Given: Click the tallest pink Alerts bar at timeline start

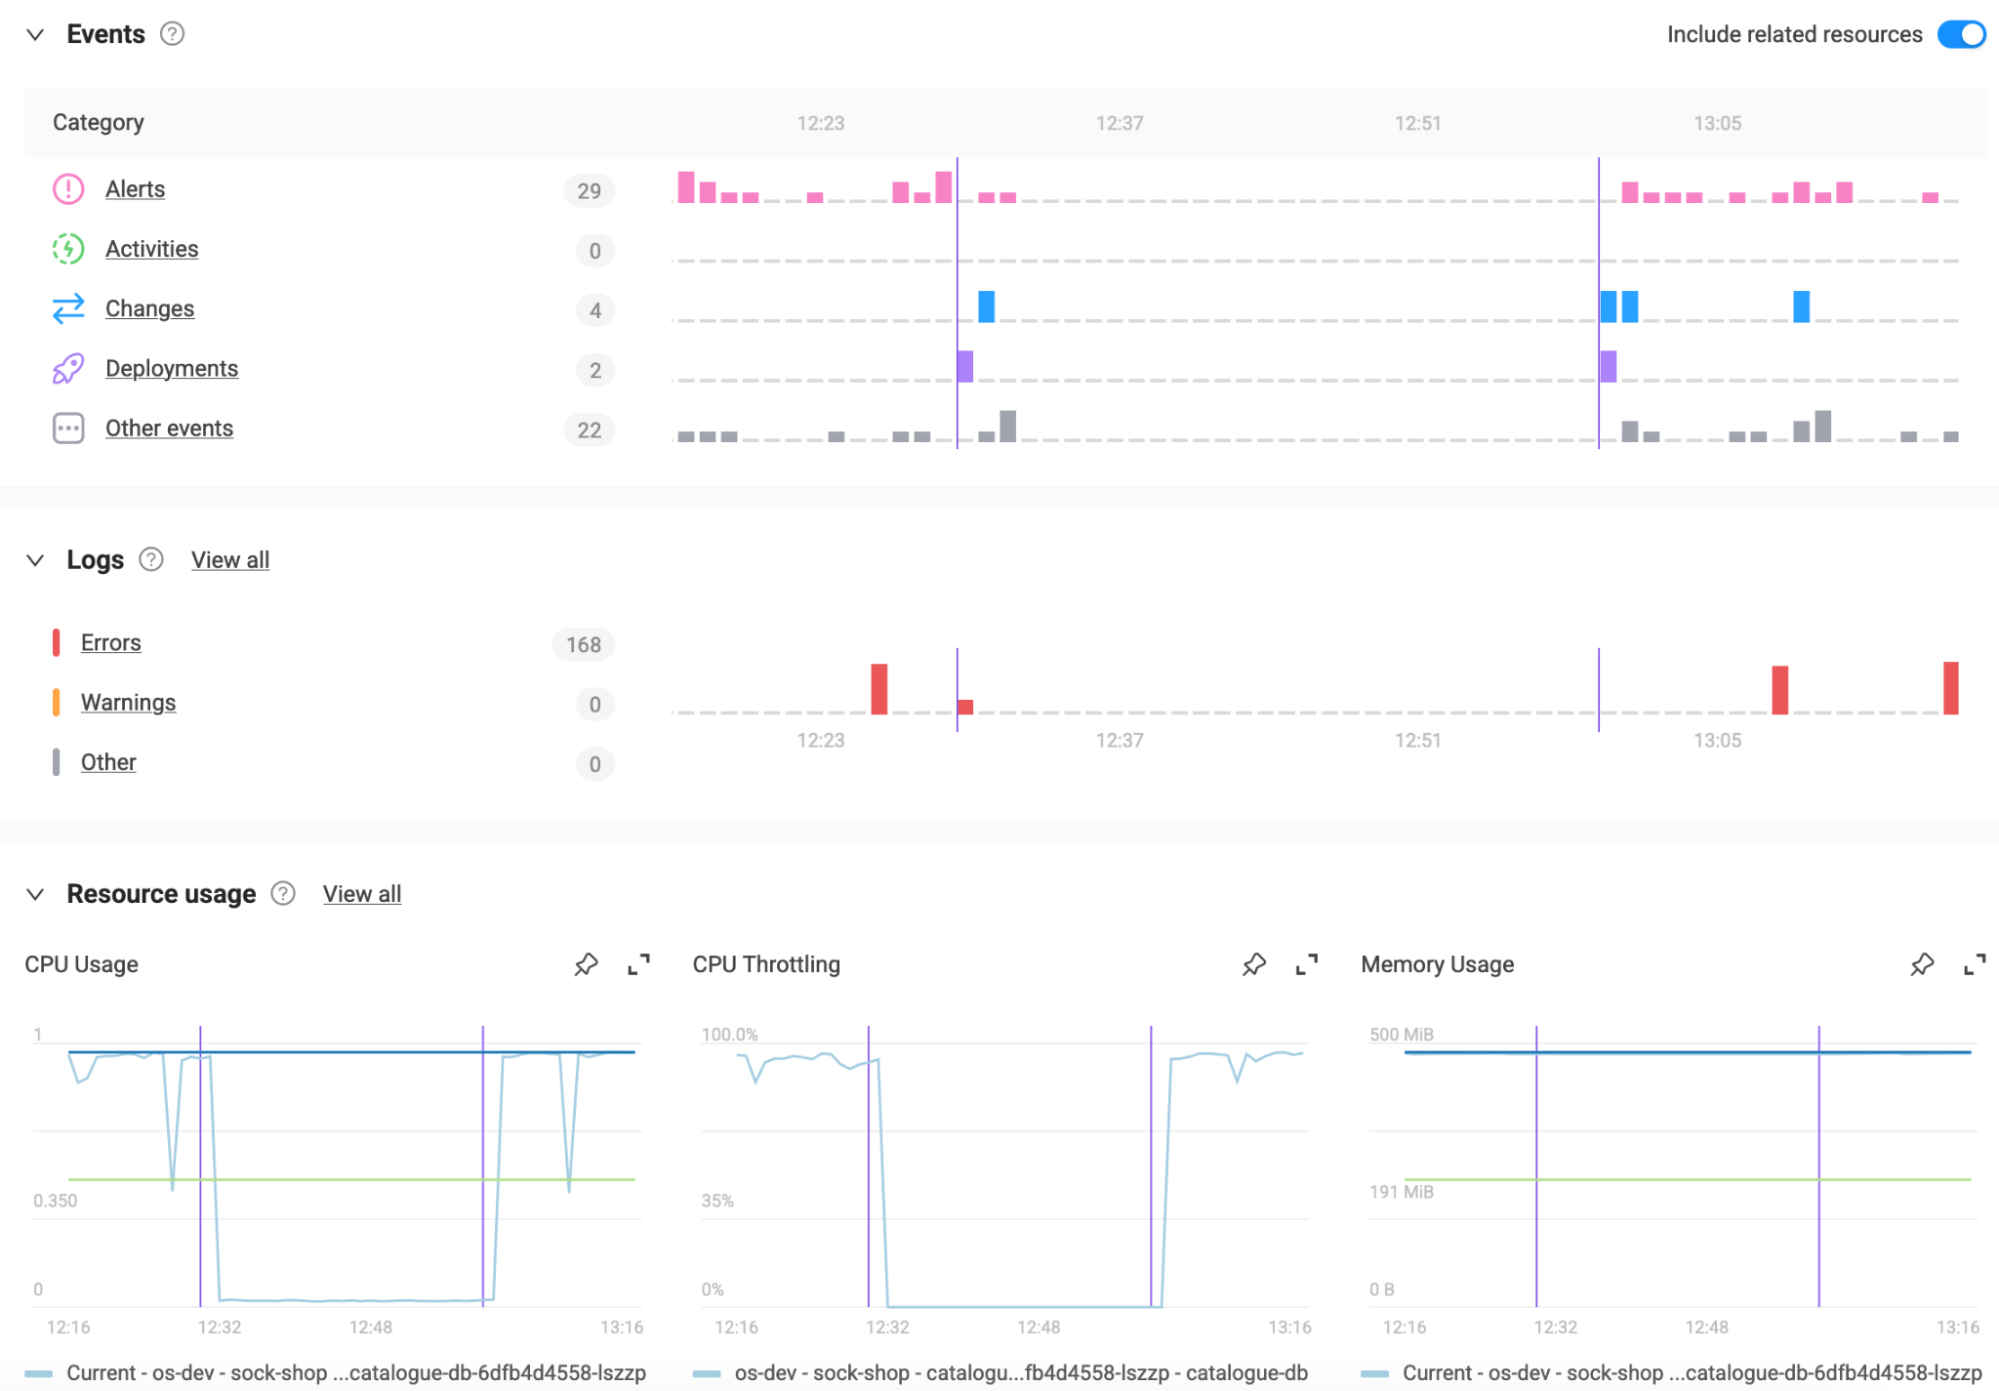Looking at the screenshot, I should (x=686, y=187).
